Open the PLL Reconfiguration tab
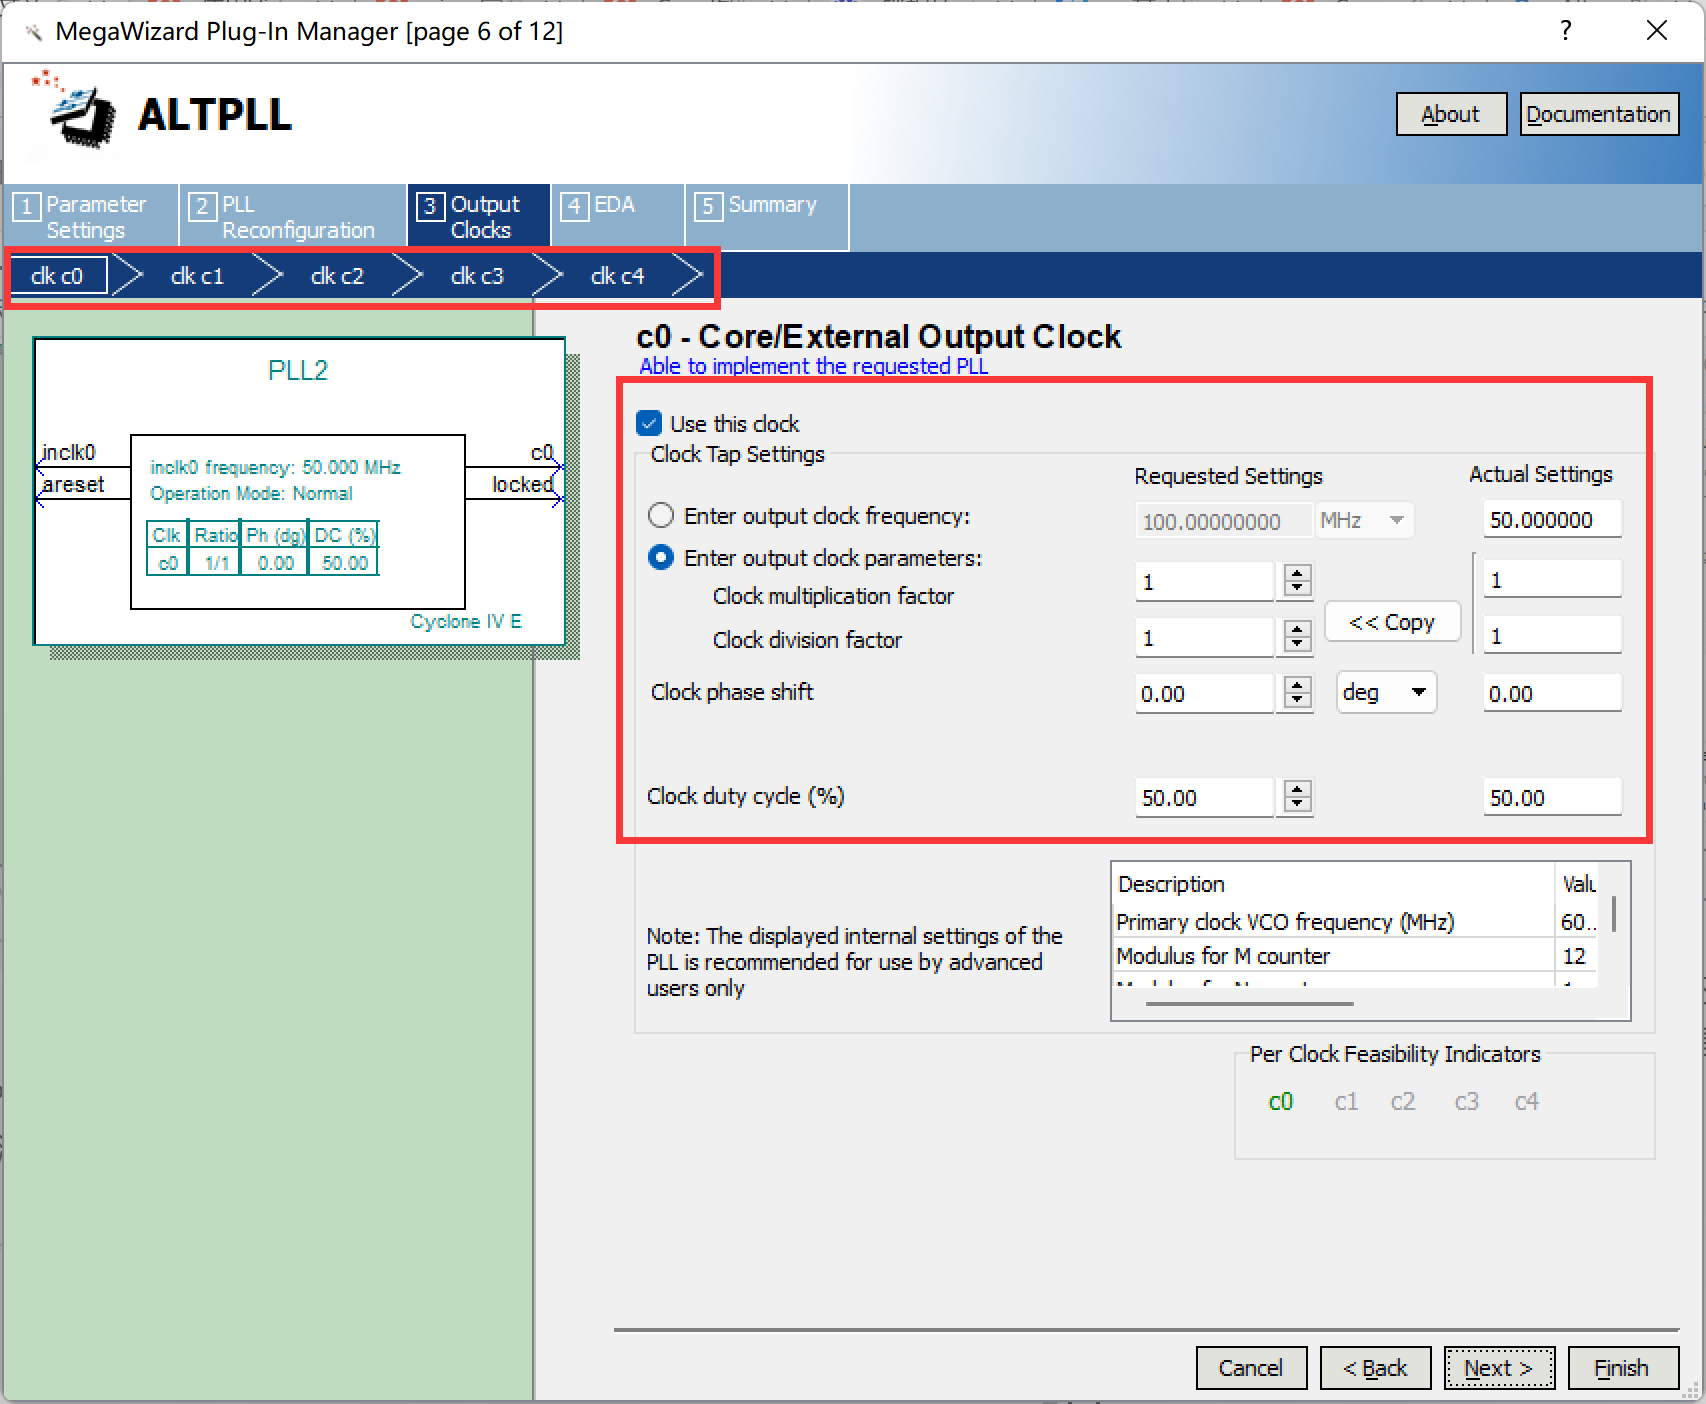 tap(293, 216)
